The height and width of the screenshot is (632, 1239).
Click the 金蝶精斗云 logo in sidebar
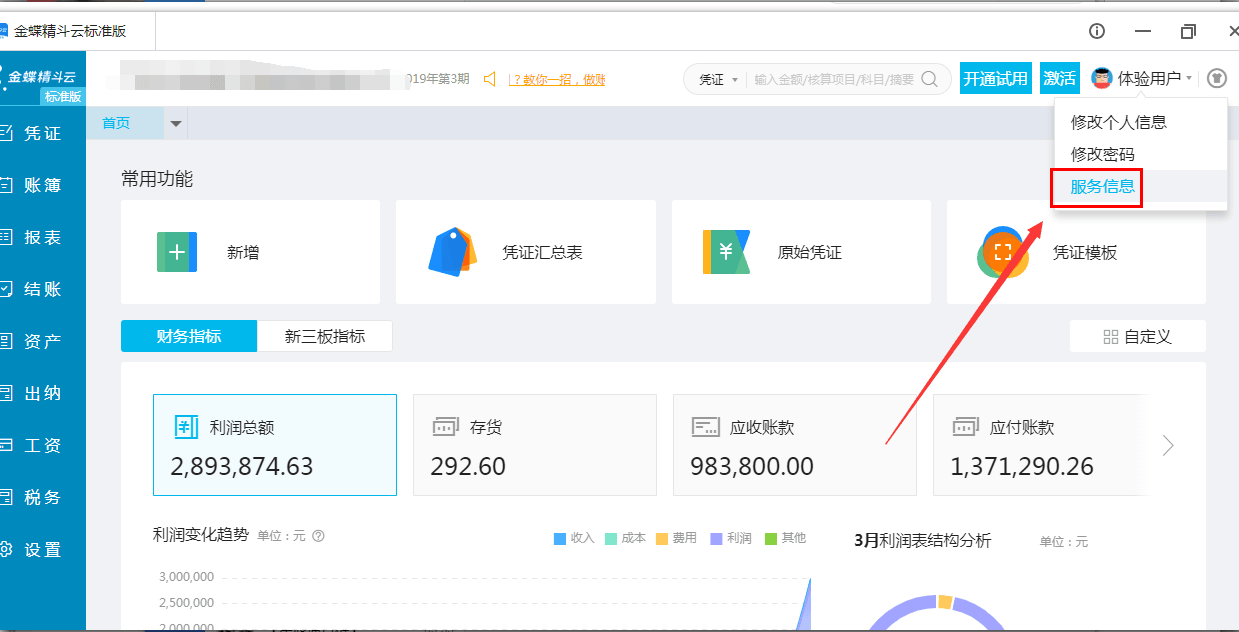[42, 77]
